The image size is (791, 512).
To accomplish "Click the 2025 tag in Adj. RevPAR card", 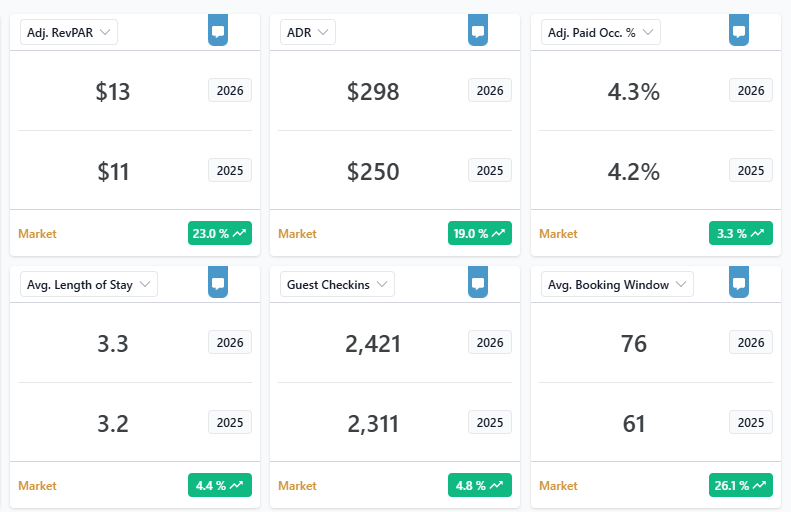I will click(x=230, y=170).
